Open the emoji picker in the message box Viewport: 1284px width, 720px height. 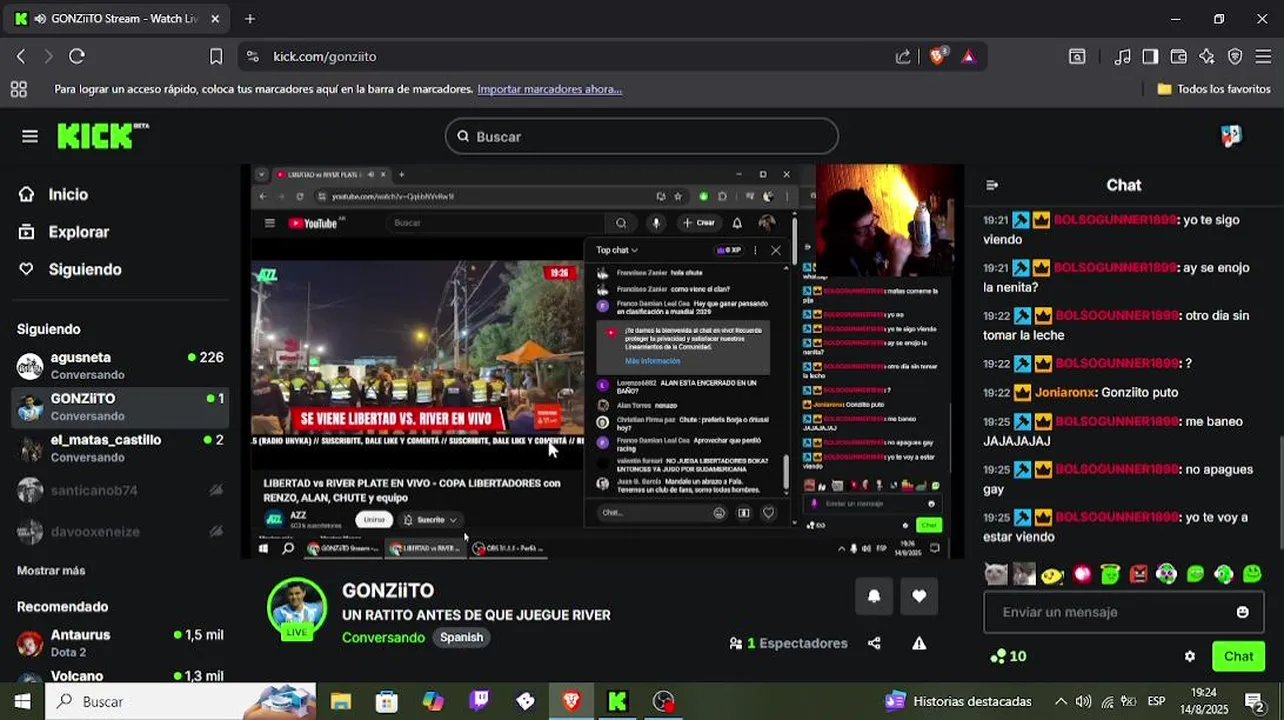click(1242, 612)
